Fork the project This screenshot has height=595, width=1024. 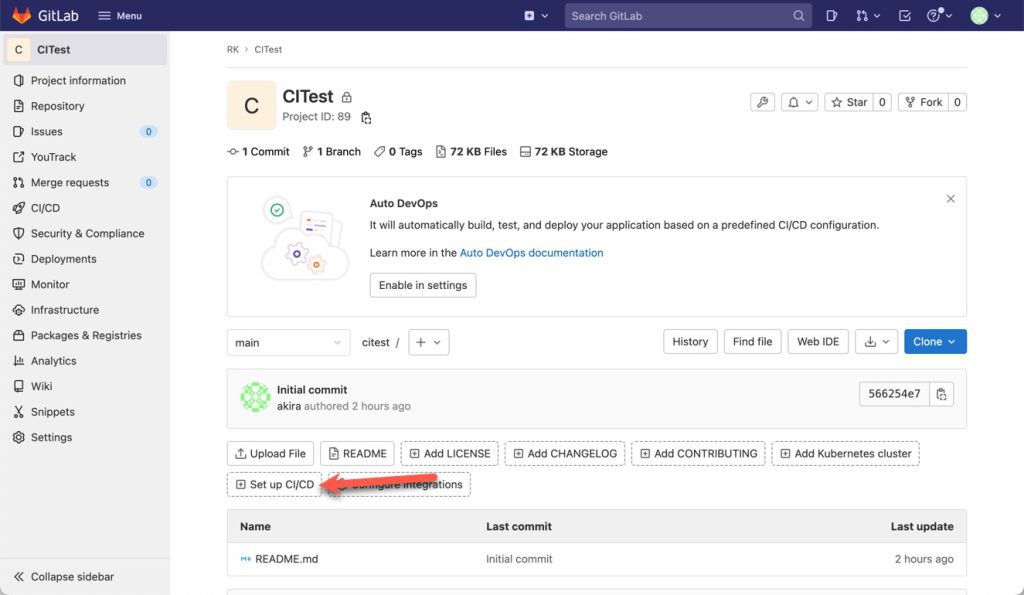(923, 102)
